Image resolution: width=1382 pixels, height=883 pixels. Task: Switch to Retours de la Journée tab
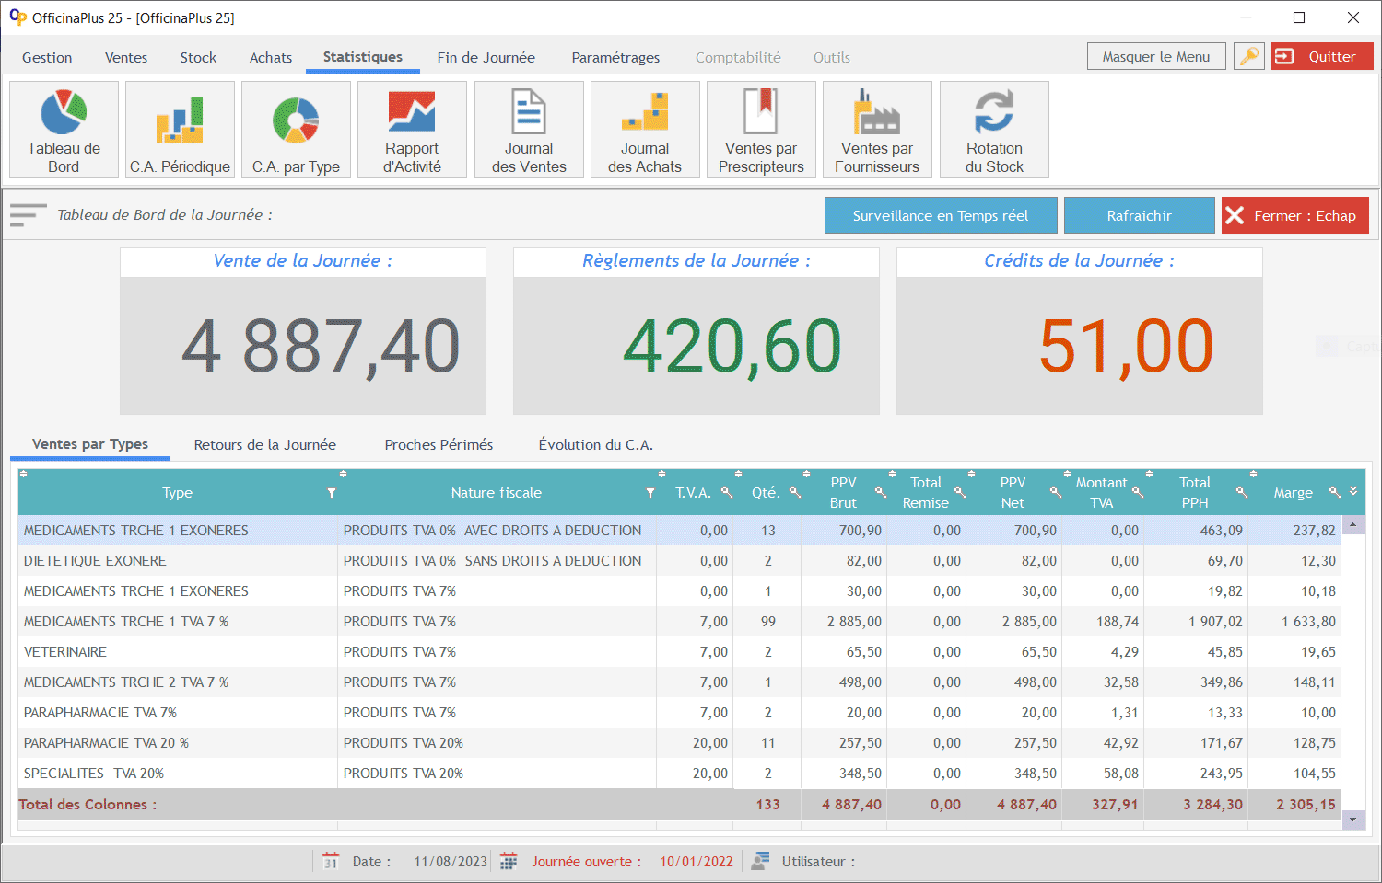(x=264, y=445)
